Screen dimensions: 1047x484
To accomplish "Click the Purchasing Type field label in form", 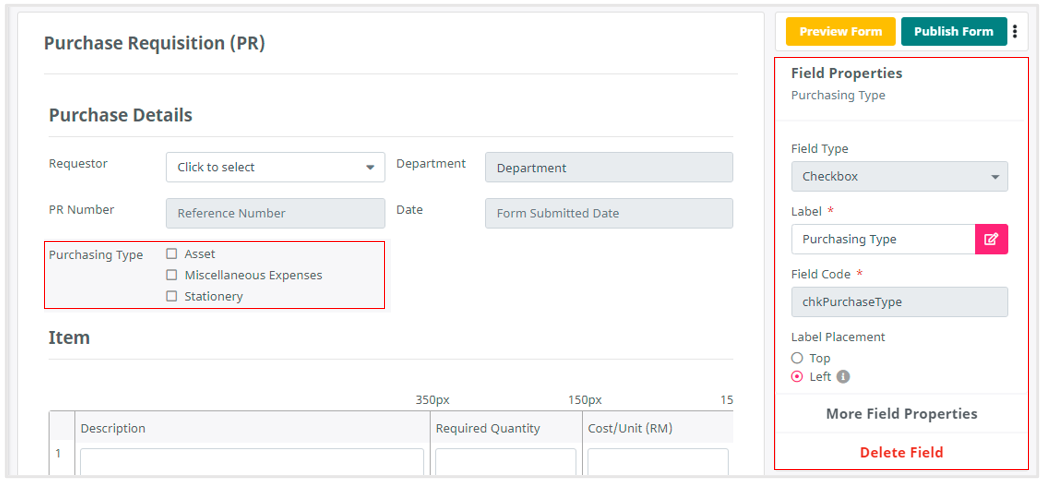I will point(95,254).
